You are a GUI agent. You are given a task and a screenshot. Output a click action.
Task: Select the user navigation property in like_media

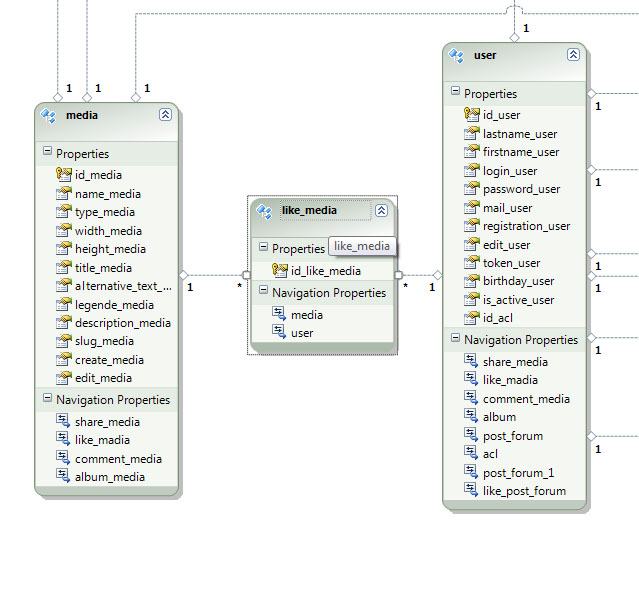click(x=301, y=332)
